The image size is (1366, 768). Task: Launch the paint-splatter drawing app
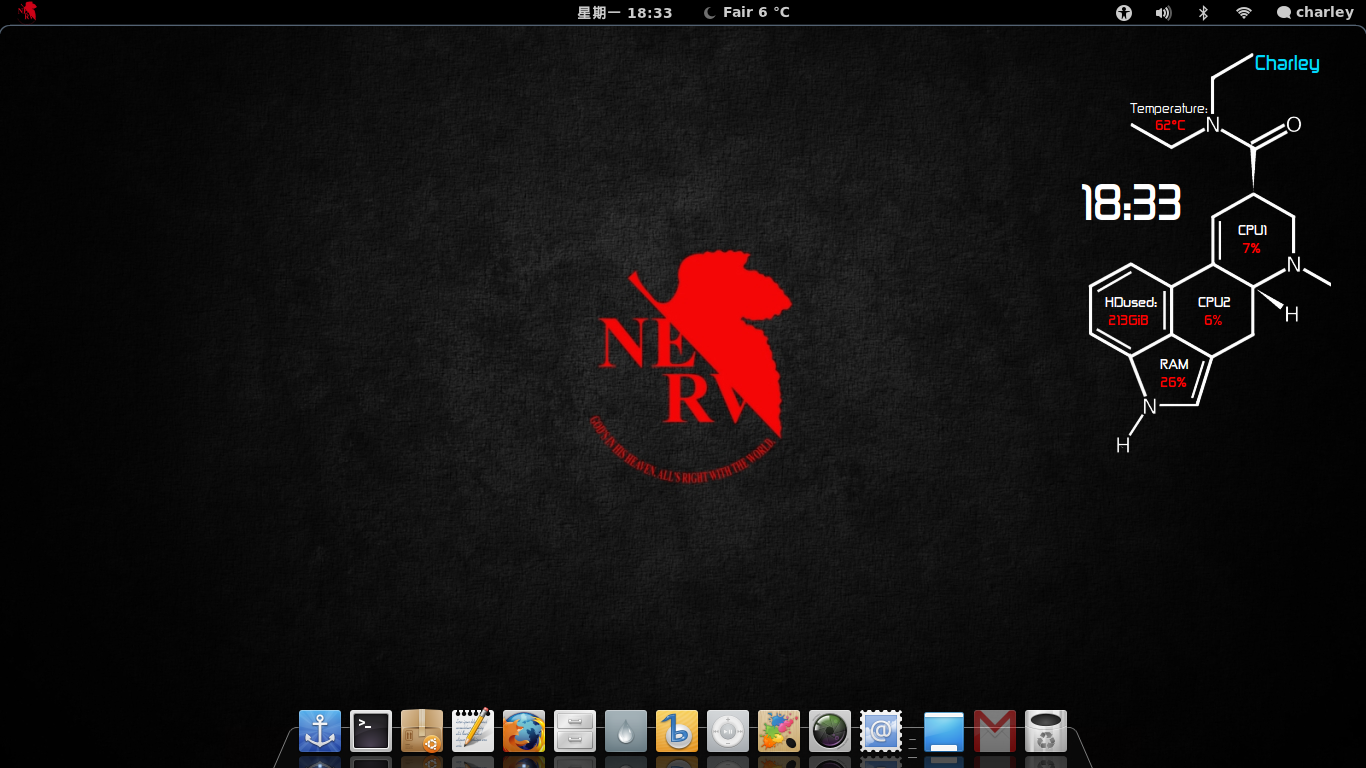(x=779, y=731)
